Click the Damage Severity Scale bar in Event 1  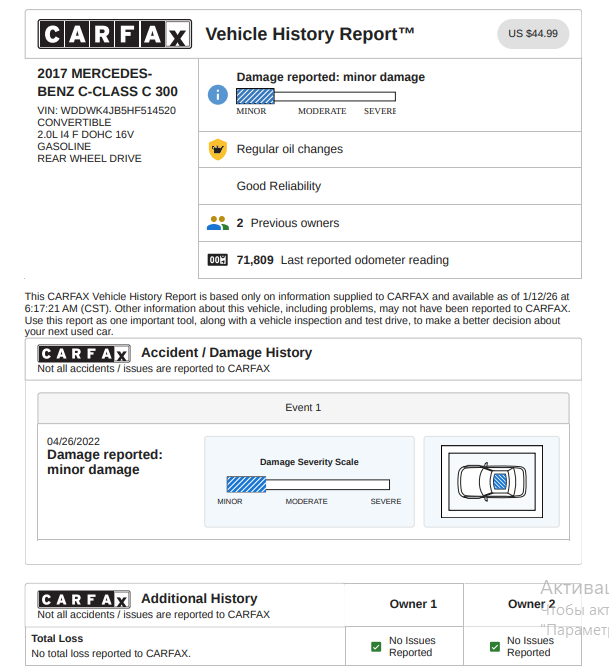pos(308,483)
